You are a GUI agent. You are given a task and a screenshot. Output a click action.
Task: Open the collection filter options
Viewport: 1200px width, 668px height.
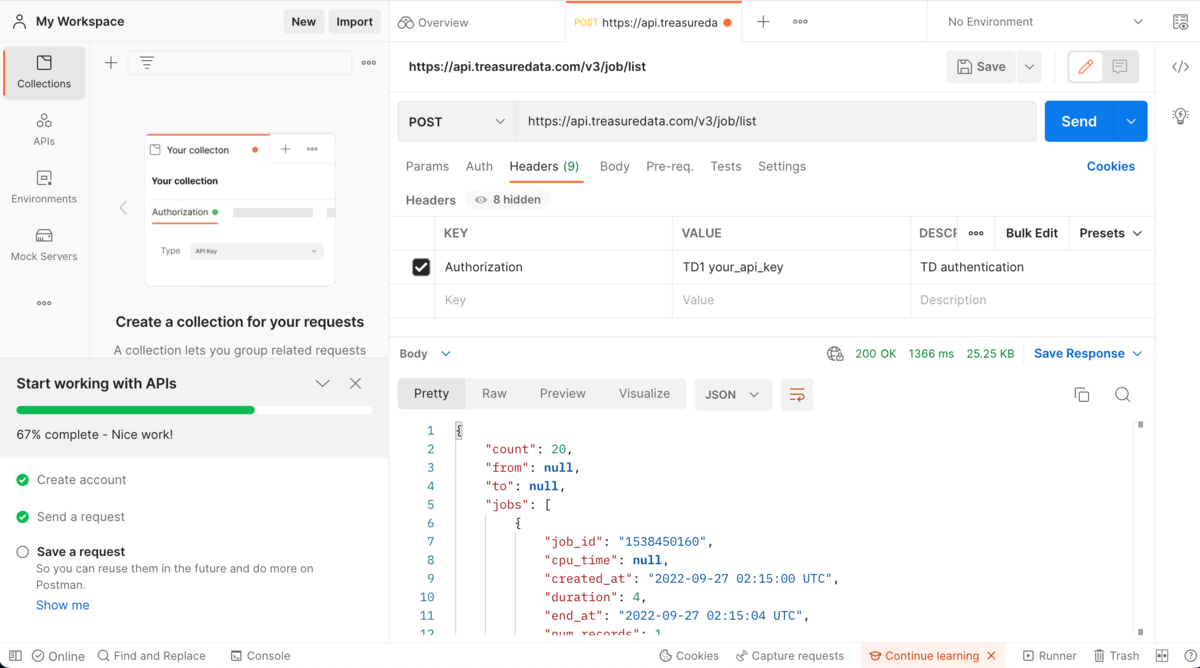[146, 62]
